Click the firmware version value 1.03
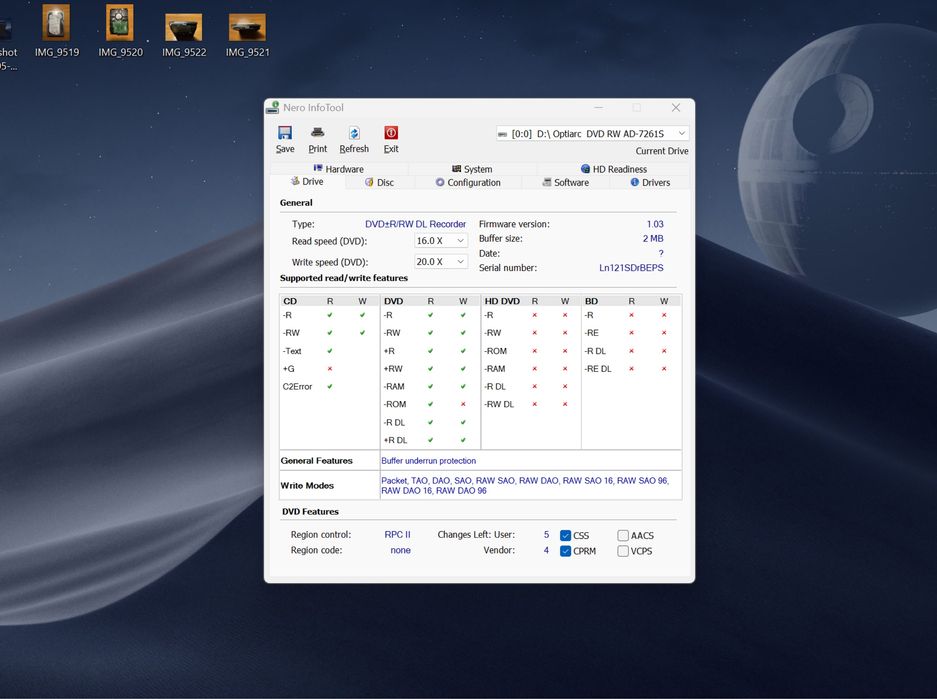 tap(655, 224)
